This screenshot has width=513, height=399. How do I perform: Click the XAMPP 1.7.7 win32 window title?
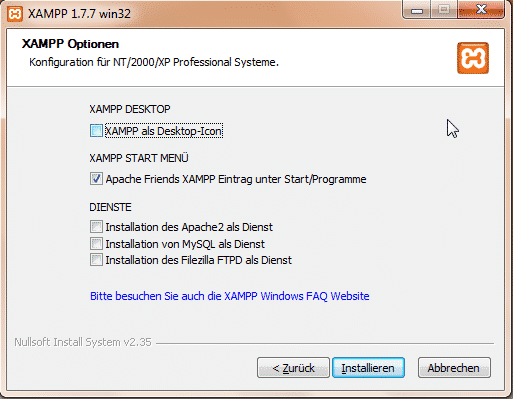tap(79, 14)
